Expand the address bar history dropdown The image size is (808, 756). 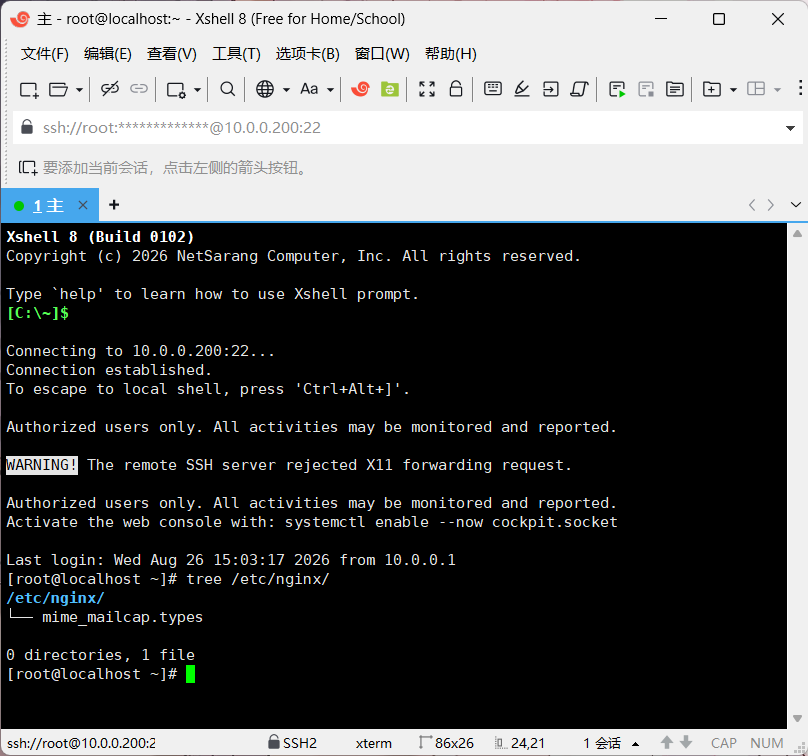click(790, 128)
